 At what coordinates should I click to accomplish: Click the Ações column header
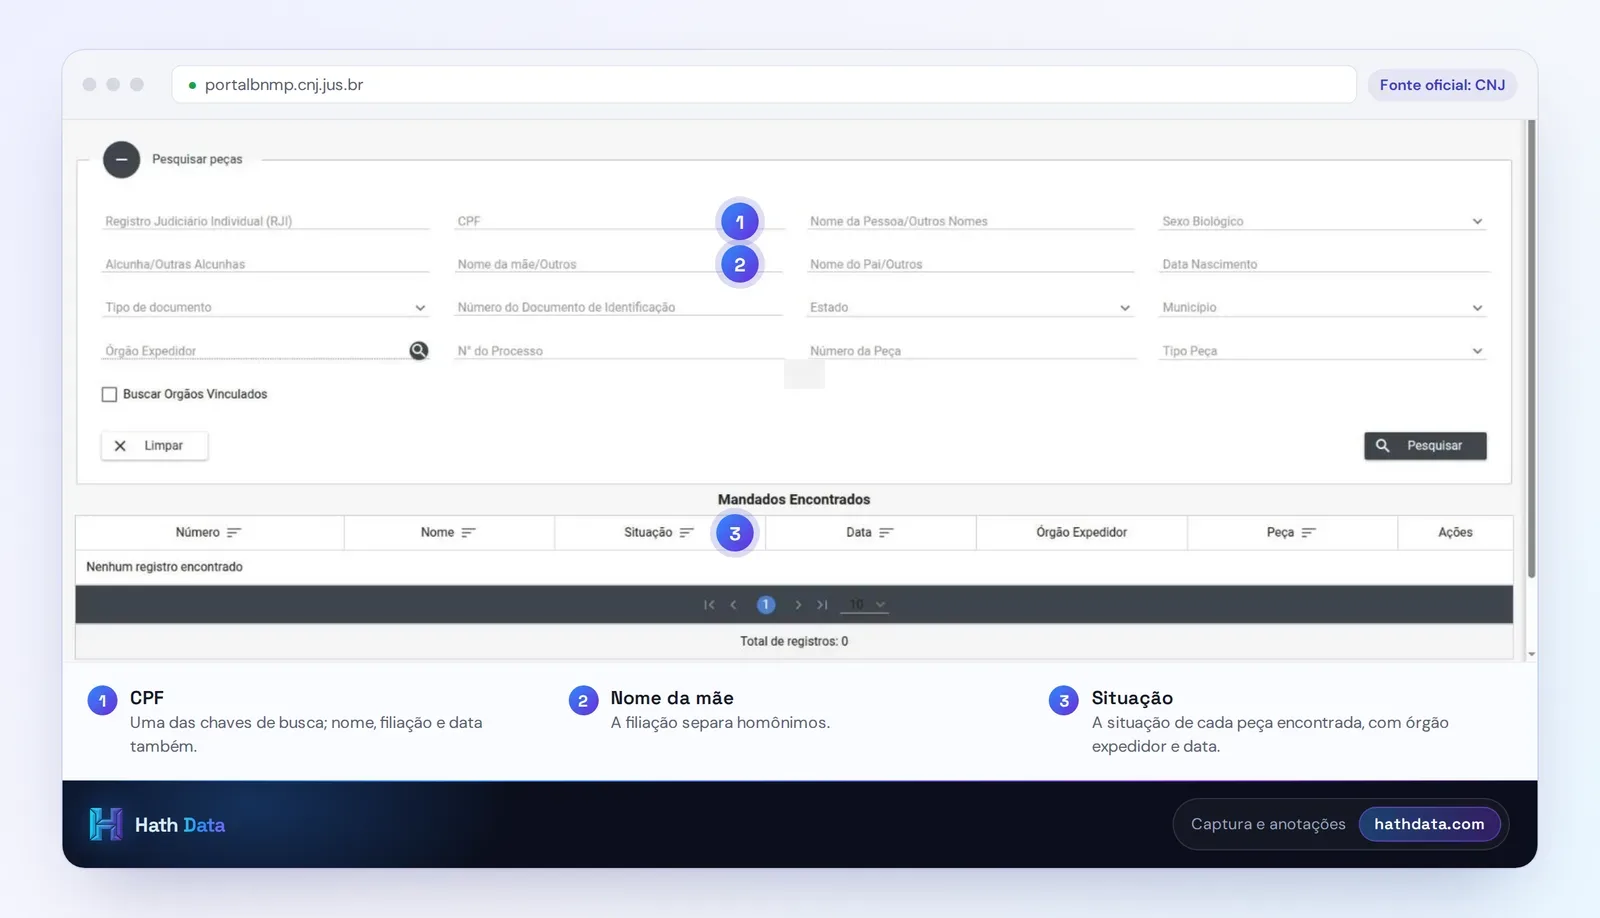1455,533
